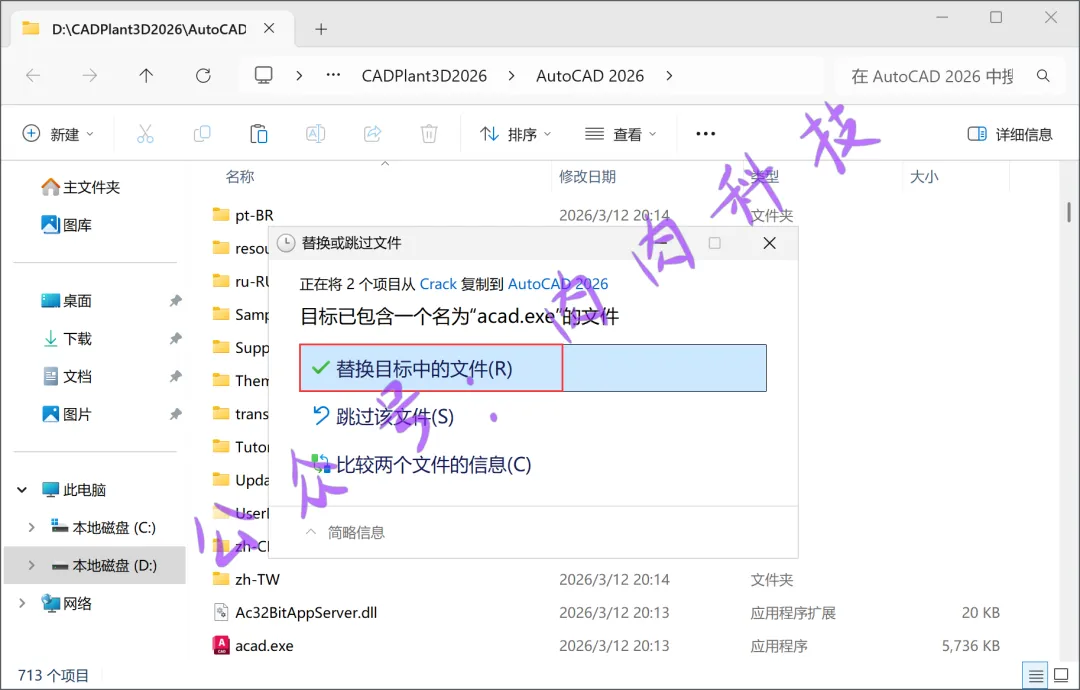Image resolution: width=1080 pixels, height=690 pixels.
Task: Expand chevron after AutoCAD 2026 breadcrumb
Action: [669, 76]
